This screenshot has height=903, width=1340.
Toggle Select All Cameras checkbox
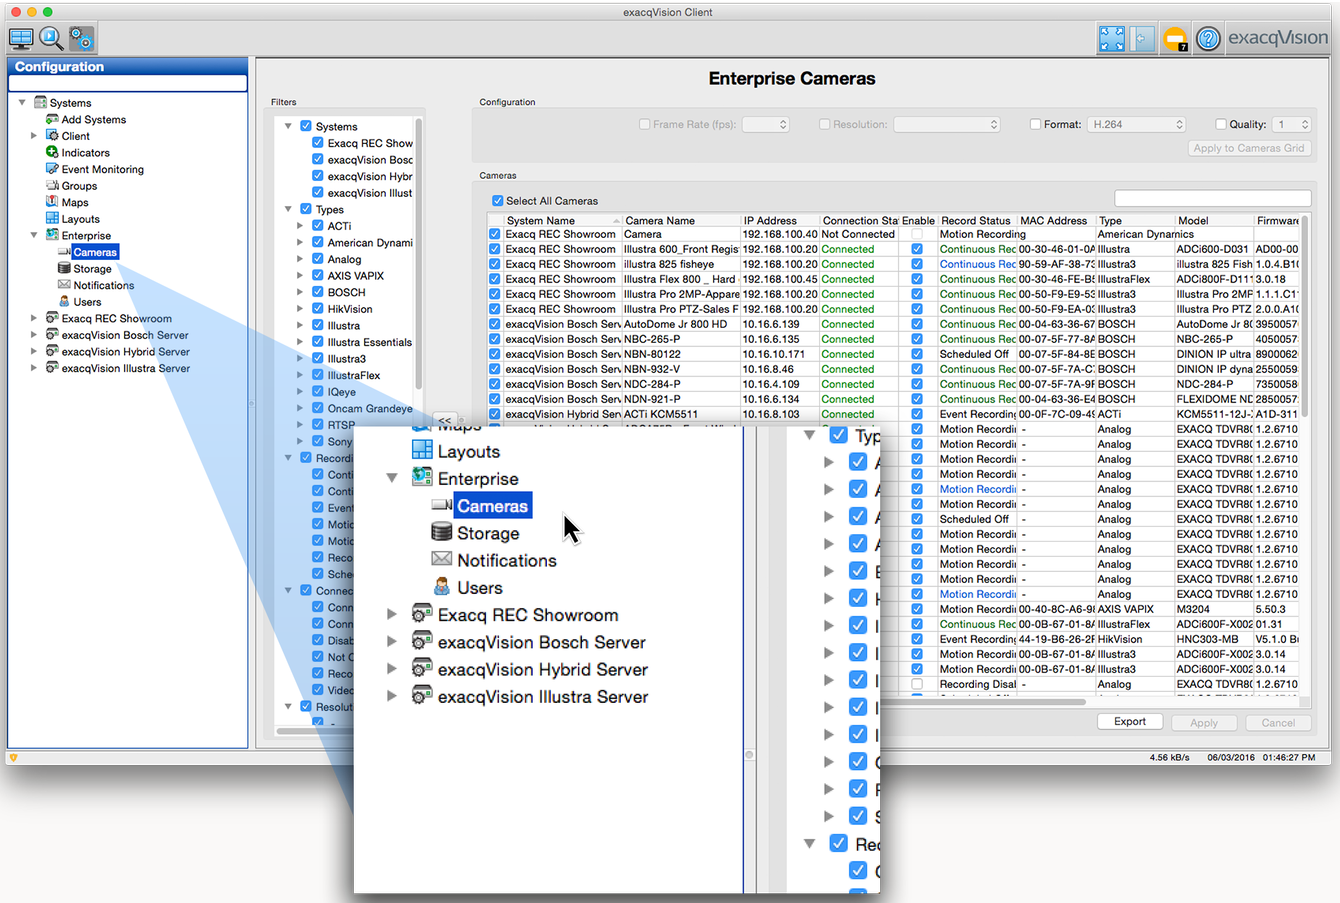(497, 201)
